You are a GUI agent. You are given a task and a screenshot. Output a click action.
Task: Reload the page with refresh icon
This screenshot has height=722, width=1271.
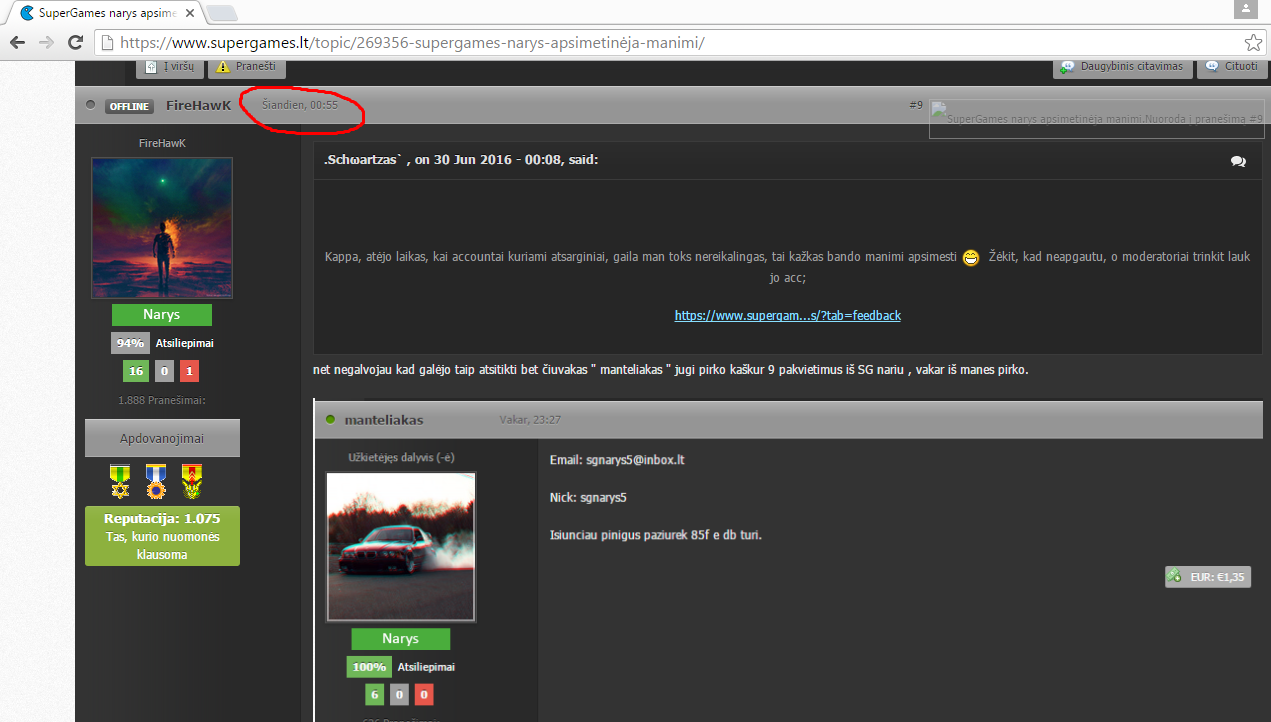(75, 43)
